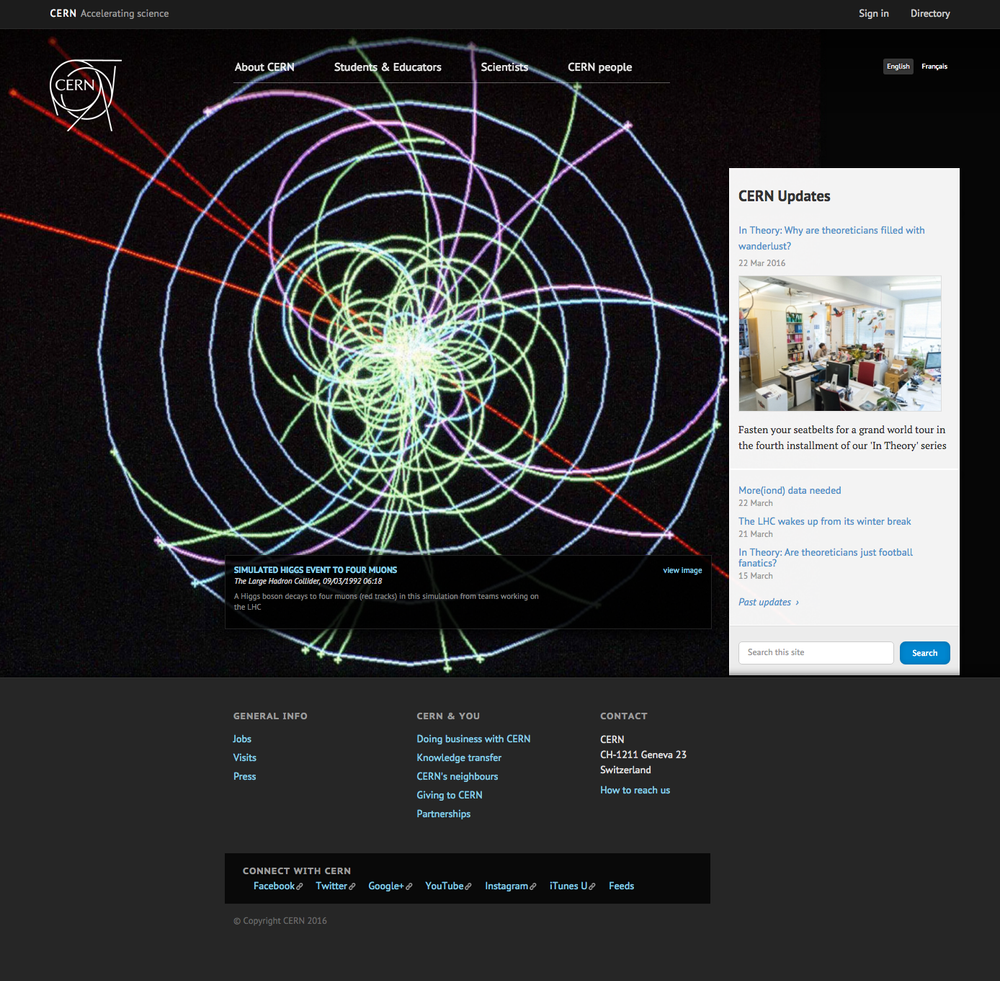Click Past updates link

click(x=768, y=601)
